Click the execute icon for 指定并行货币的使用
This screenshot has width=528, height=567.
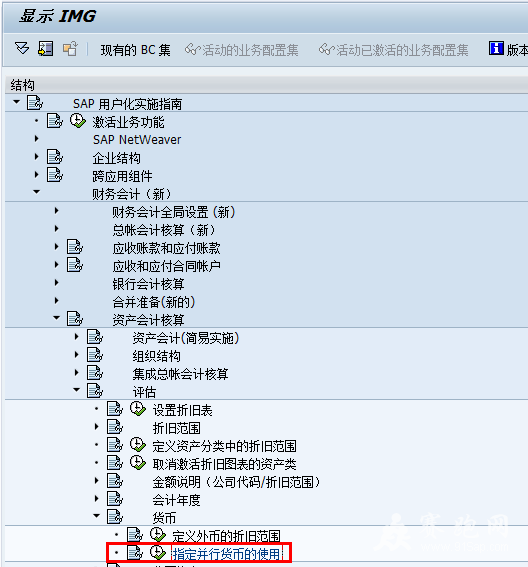[158, 553]
